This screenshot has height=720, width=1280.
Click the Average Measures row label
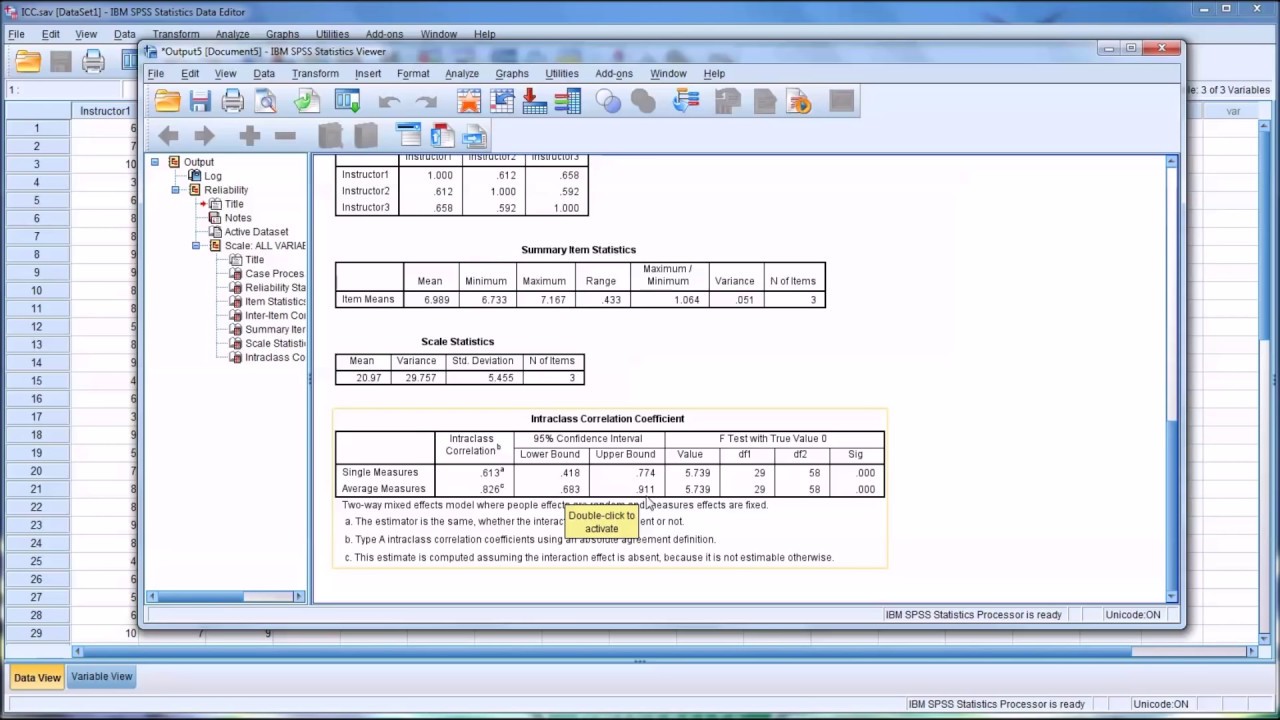click(x=384, y=489)
